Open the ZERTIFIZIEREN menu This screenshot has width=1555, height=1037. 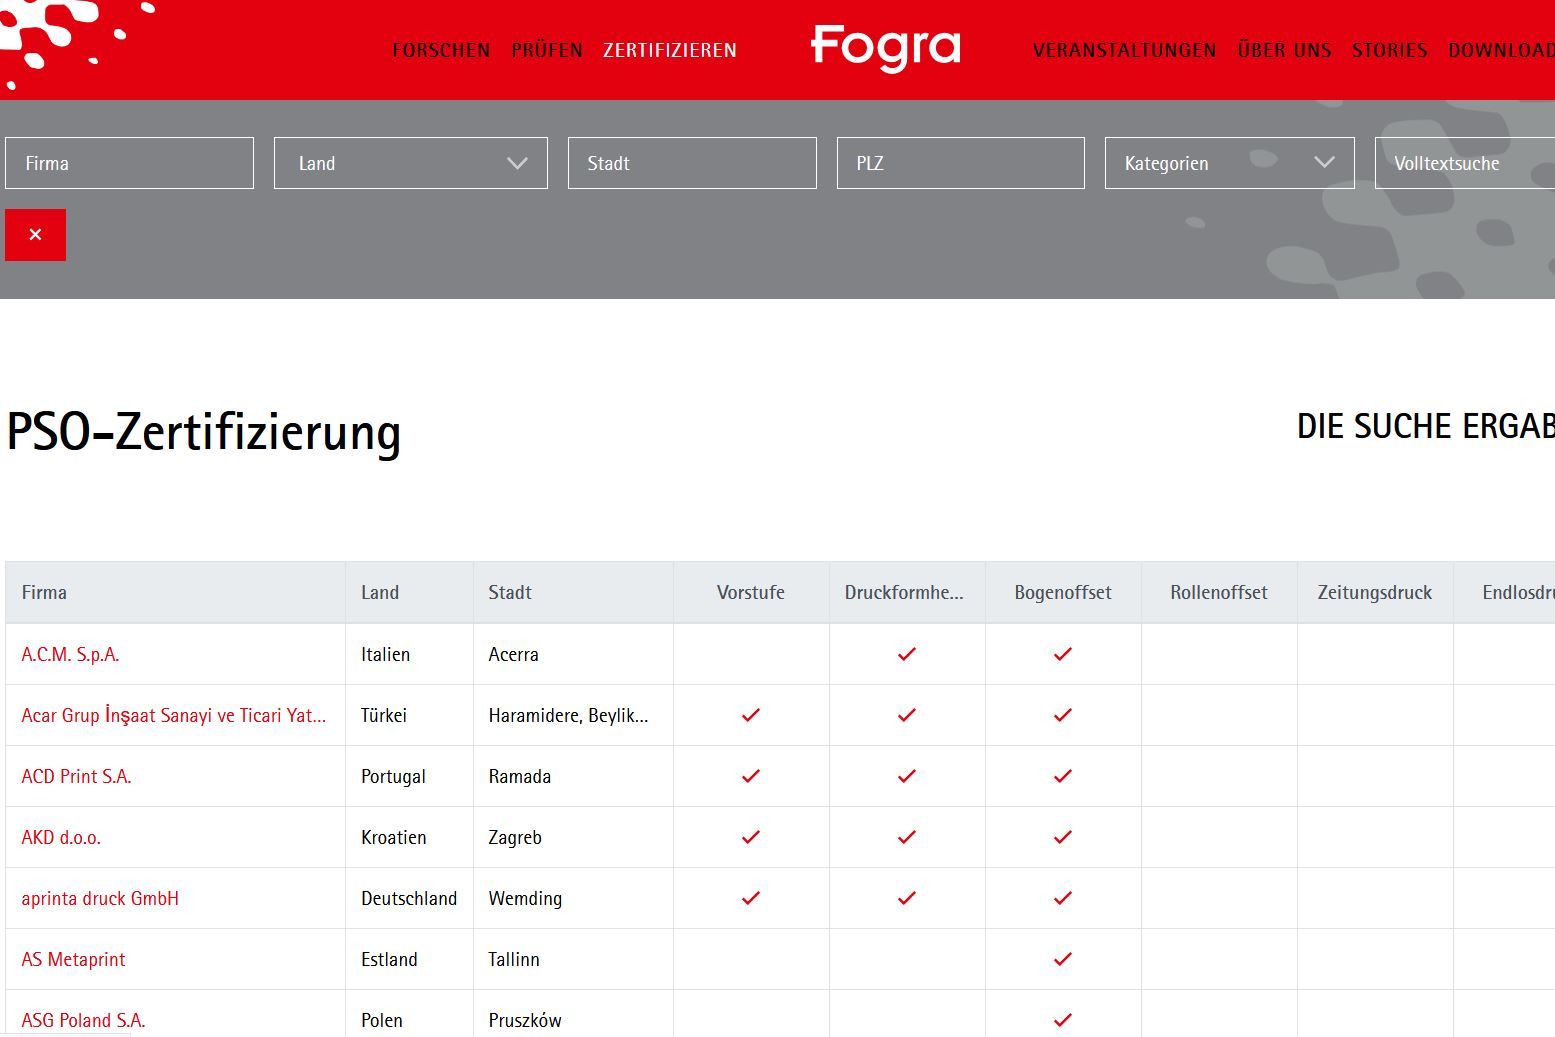(670, 50)
